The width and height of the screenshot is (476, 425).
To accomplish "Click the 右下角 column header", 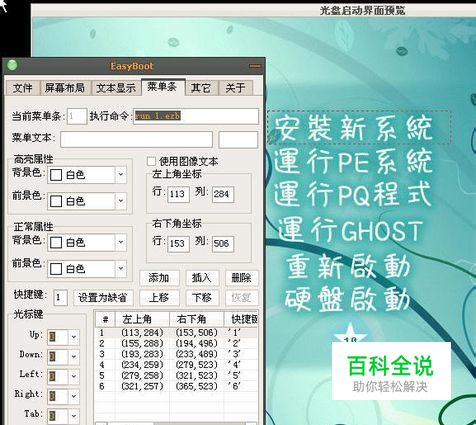I will (197, 320).
